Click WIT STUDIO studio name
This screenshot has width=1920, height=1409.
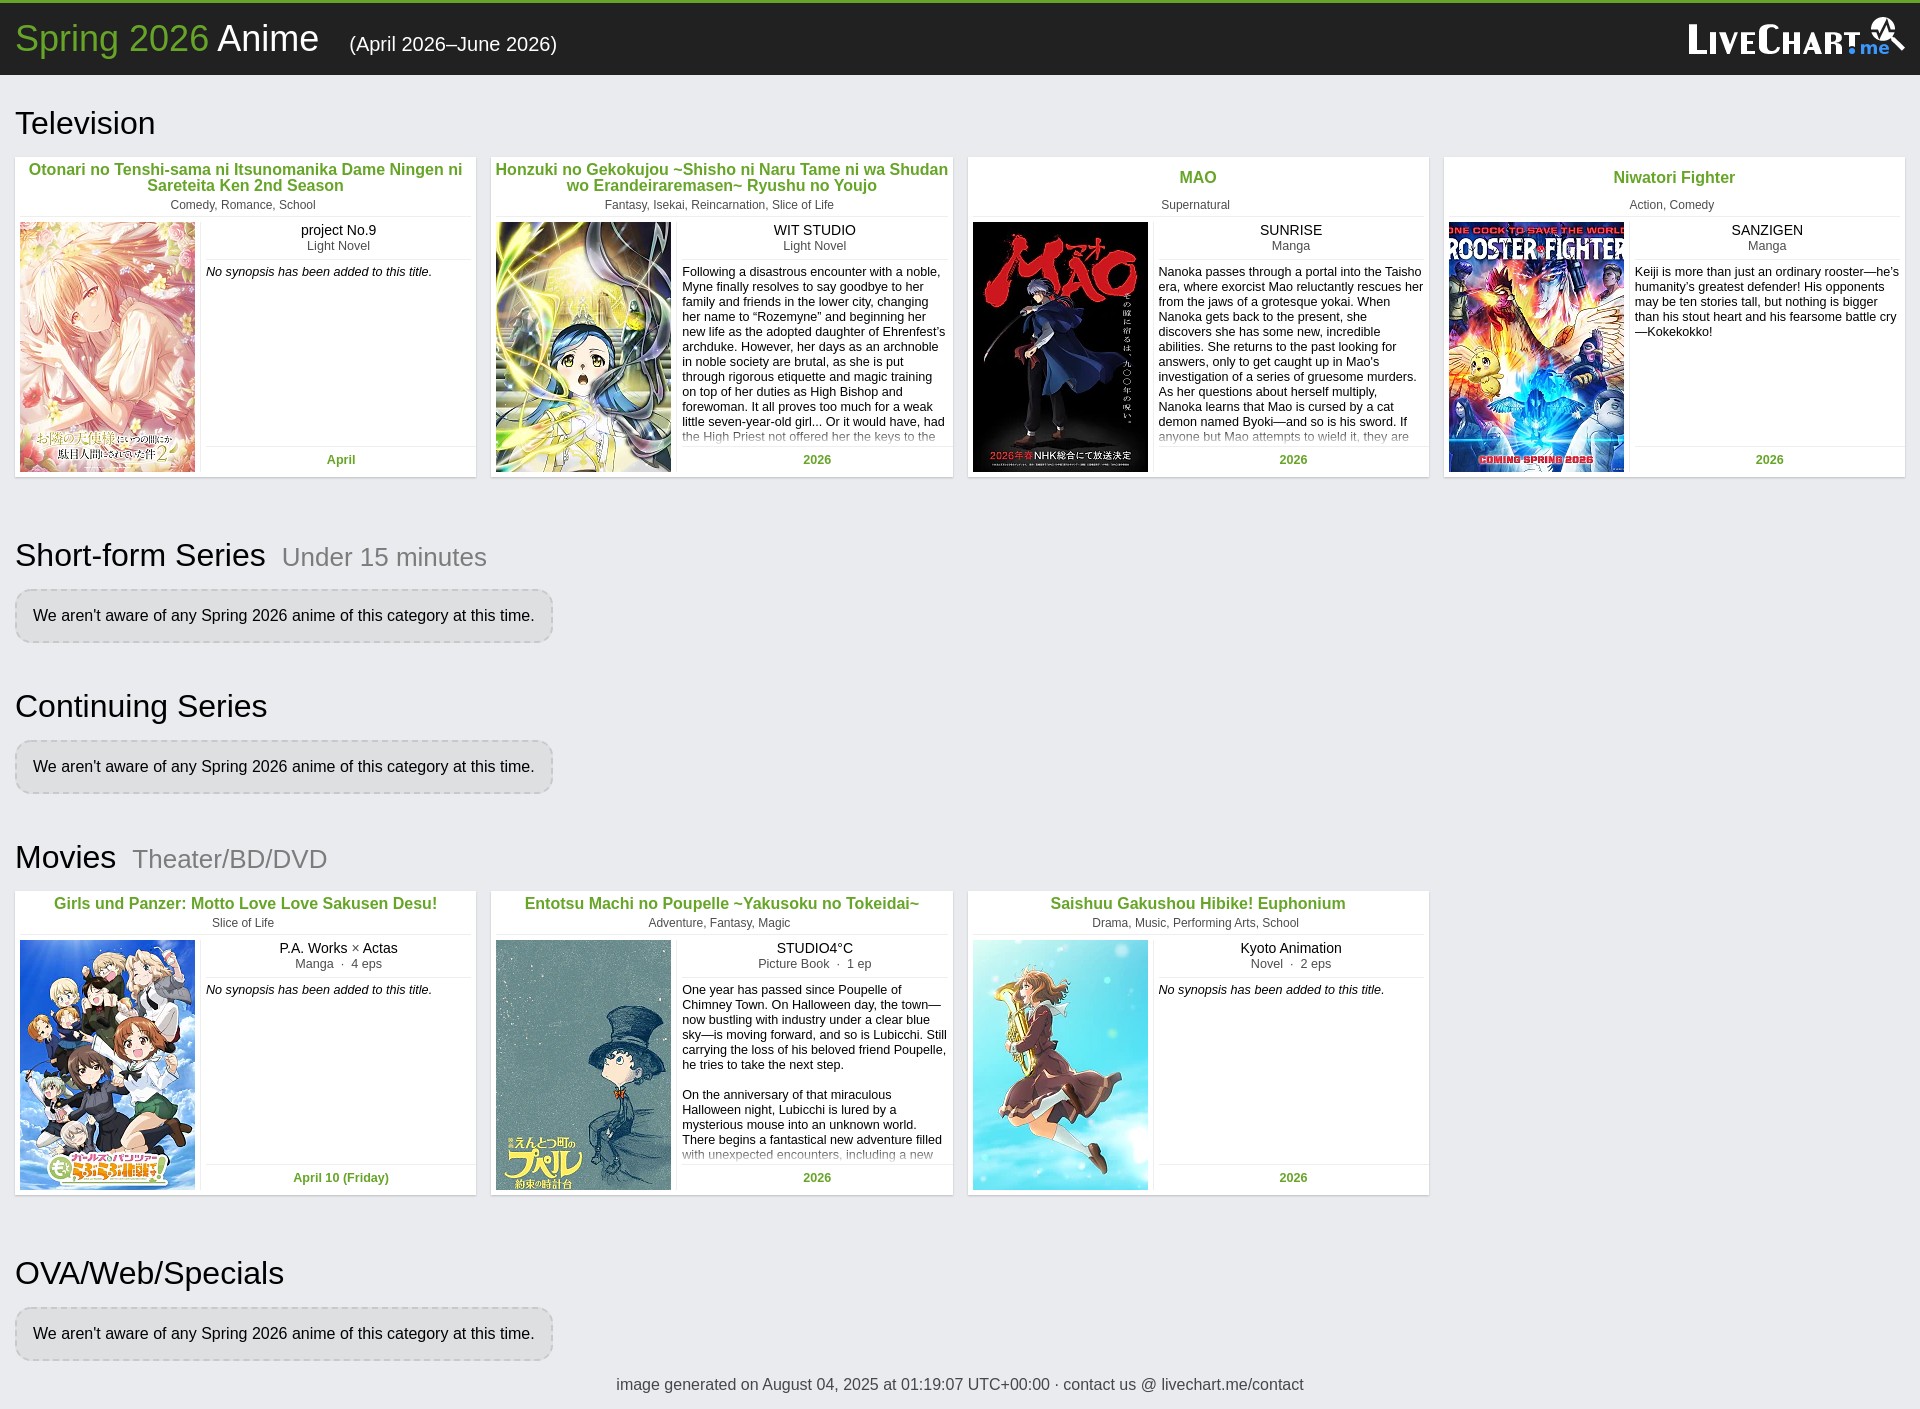click(814, 230)
